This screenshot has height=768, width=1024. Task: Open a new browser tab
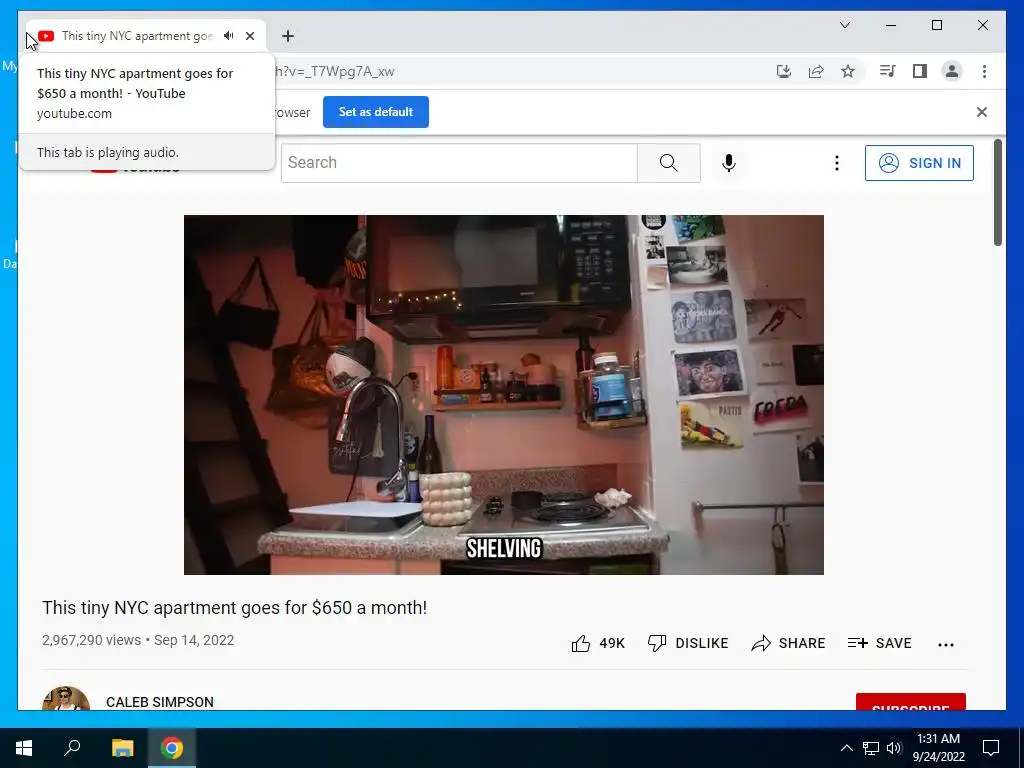tap(288, 36)
